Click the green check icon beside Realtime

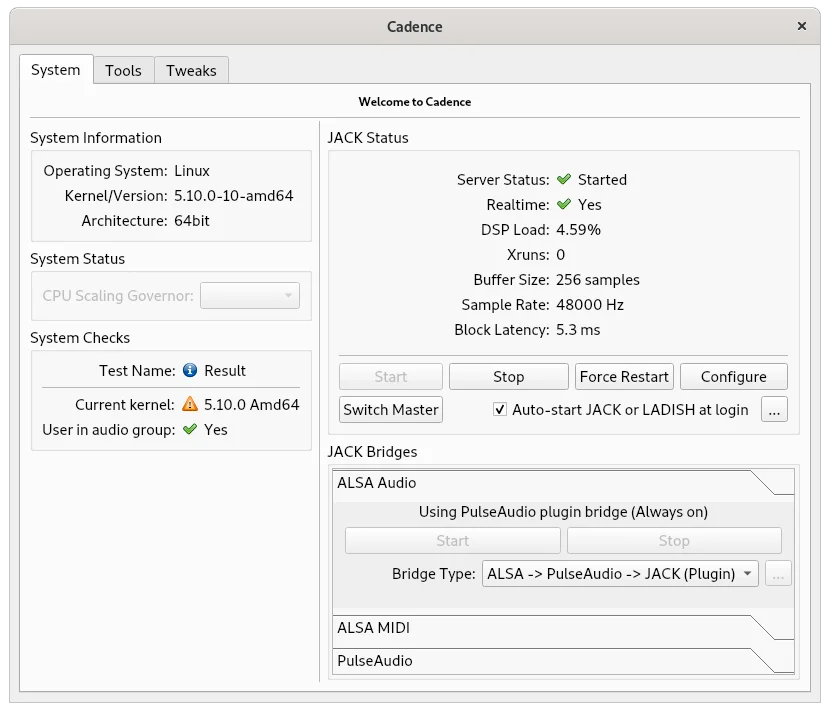[564, 204]
